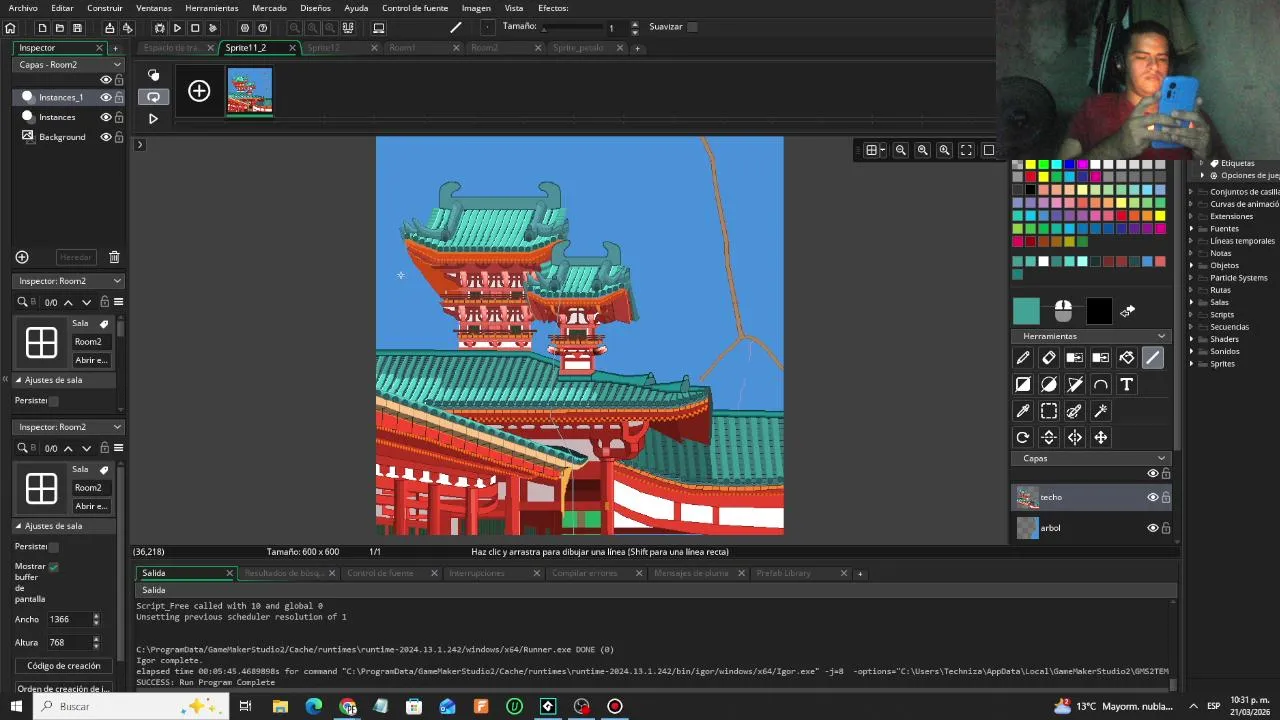The width and height of the screenshot is (1280, 720).
Task: Click the Heredar button
Action: point(75,257)
